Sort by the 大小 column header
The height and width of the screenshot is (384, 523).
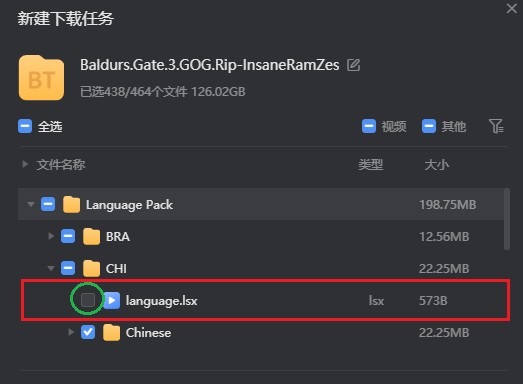437,164
